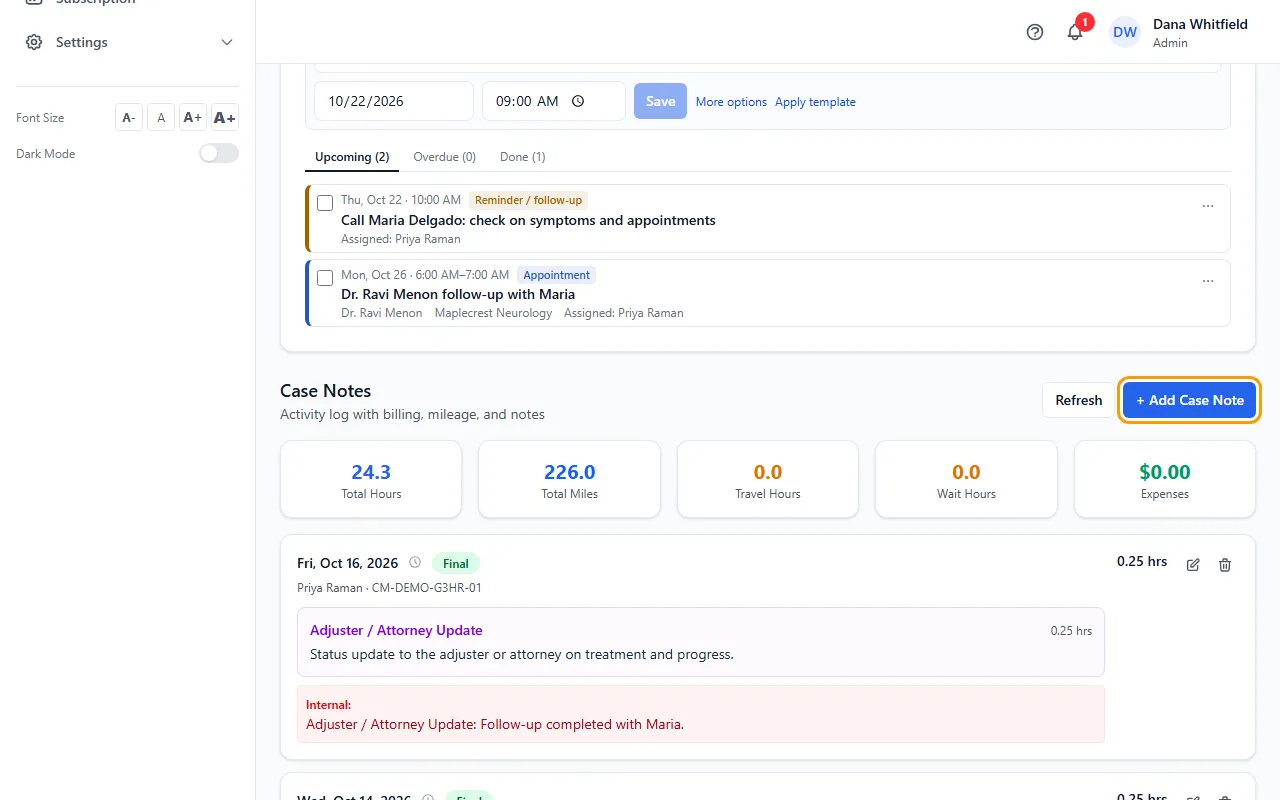Click the DW user avatar
The width and height of the screenshot is (1280, 800).
pos(1125,32)
